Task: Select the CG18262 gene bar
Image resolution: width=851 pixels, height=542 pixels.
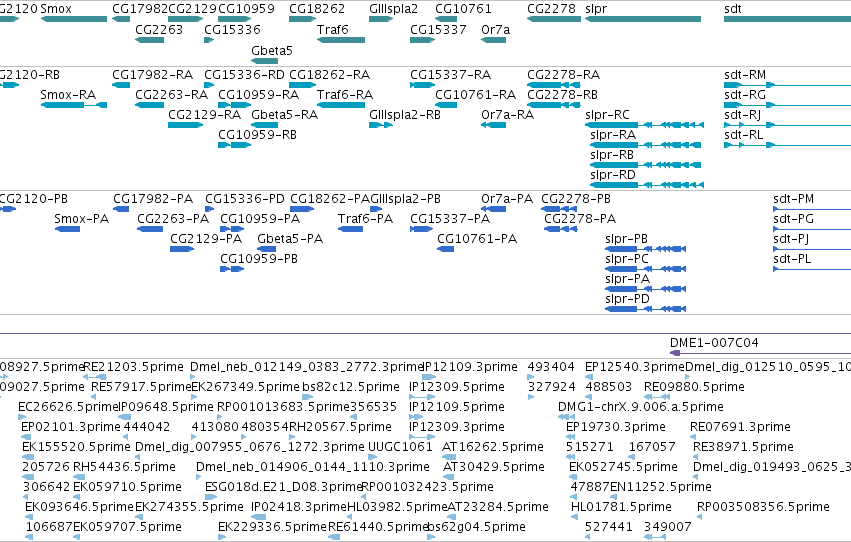Action: (x=302, y=20)
